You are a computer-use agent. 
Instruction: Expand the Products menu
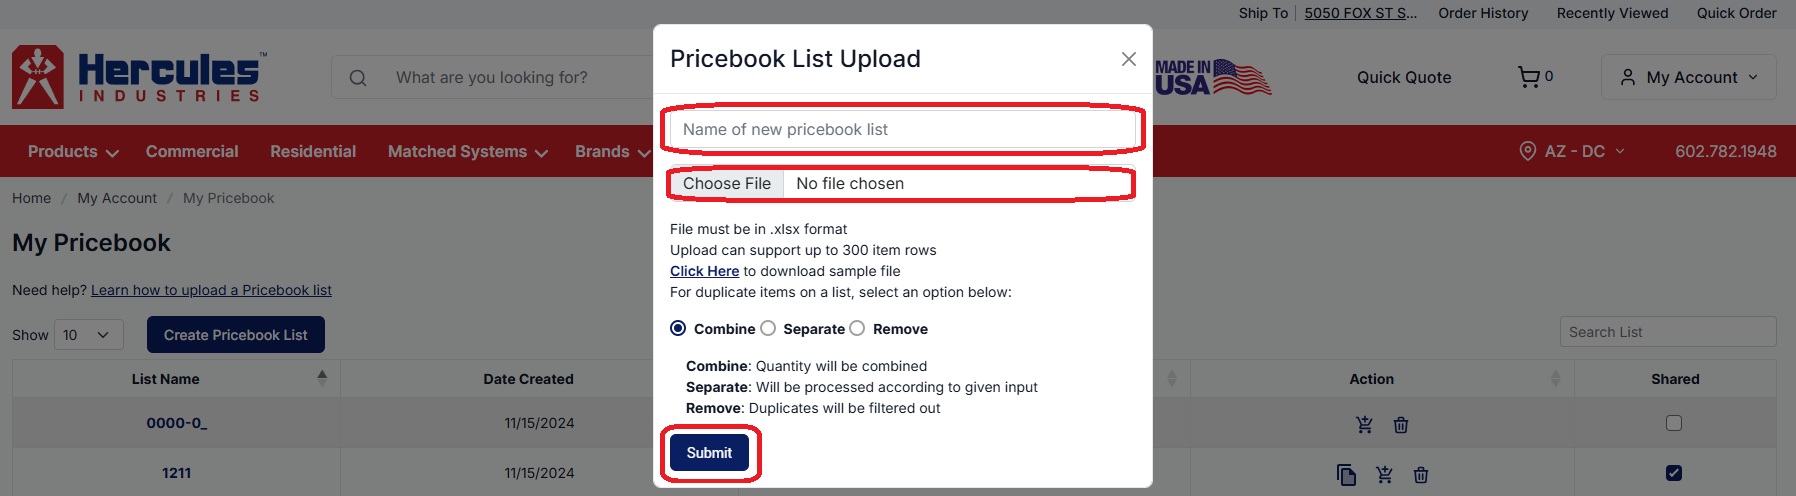pos(73,152)
